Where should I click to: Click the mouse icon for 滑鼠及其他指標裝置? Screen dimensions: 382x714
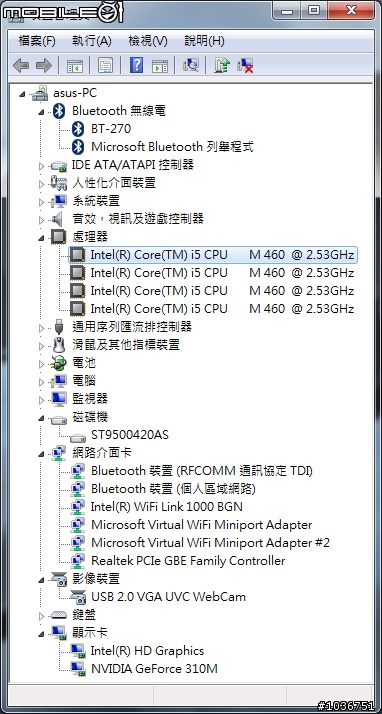coord(59,345)
